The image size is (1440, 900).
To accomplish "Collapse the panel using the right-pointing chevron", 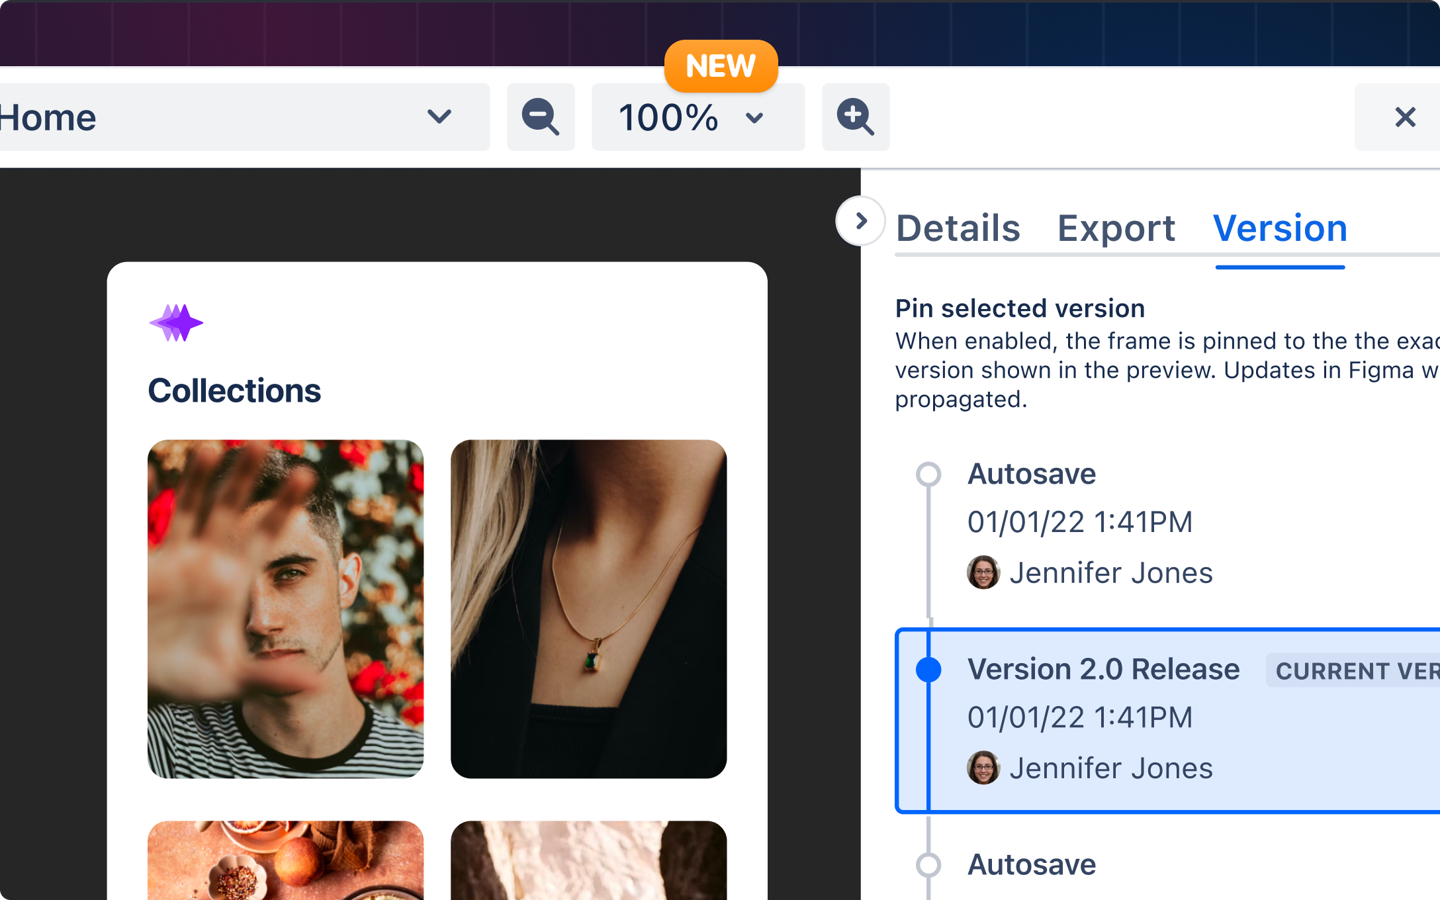I will click(860, 220).
